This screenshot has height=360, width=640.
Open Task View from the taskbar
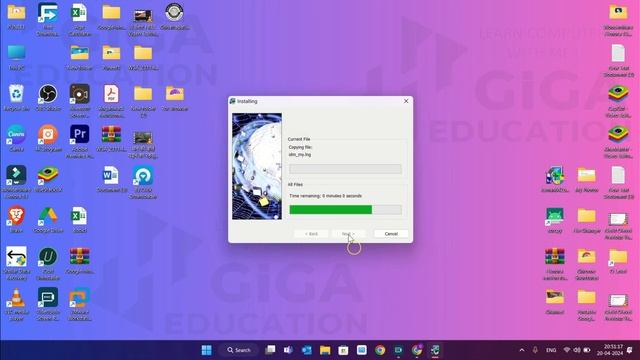270,350
